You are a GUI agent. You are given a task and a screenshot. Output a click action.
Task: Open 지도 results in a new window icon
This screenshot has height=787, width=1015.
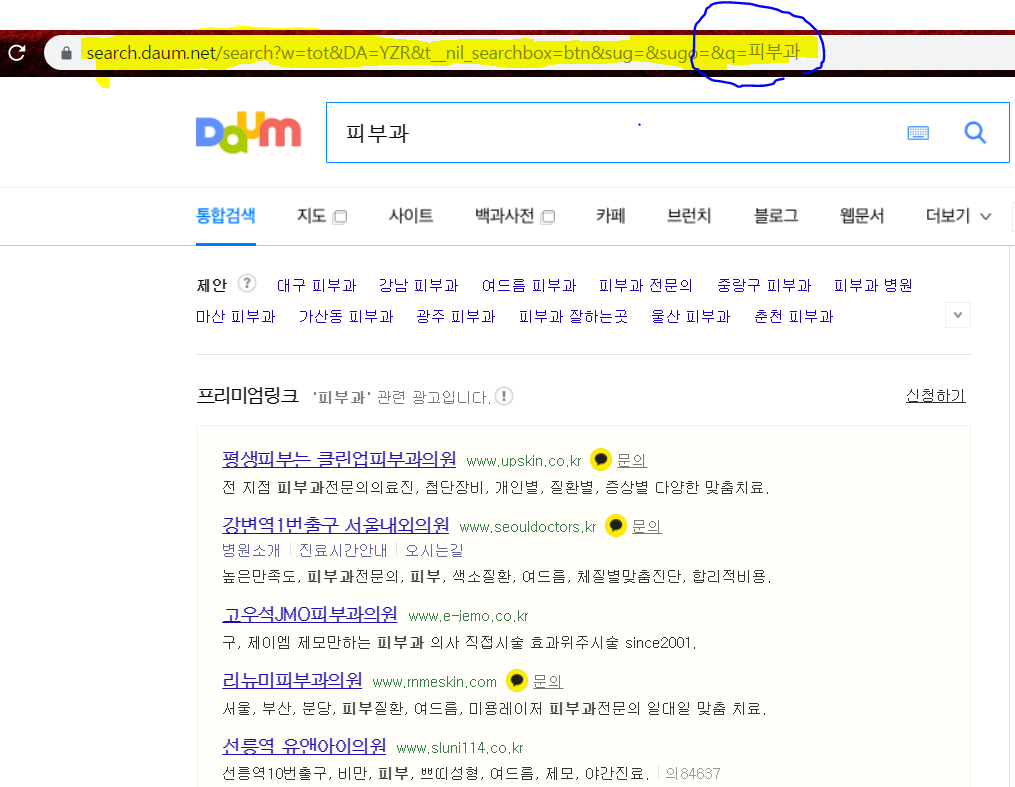click(340, 217)
